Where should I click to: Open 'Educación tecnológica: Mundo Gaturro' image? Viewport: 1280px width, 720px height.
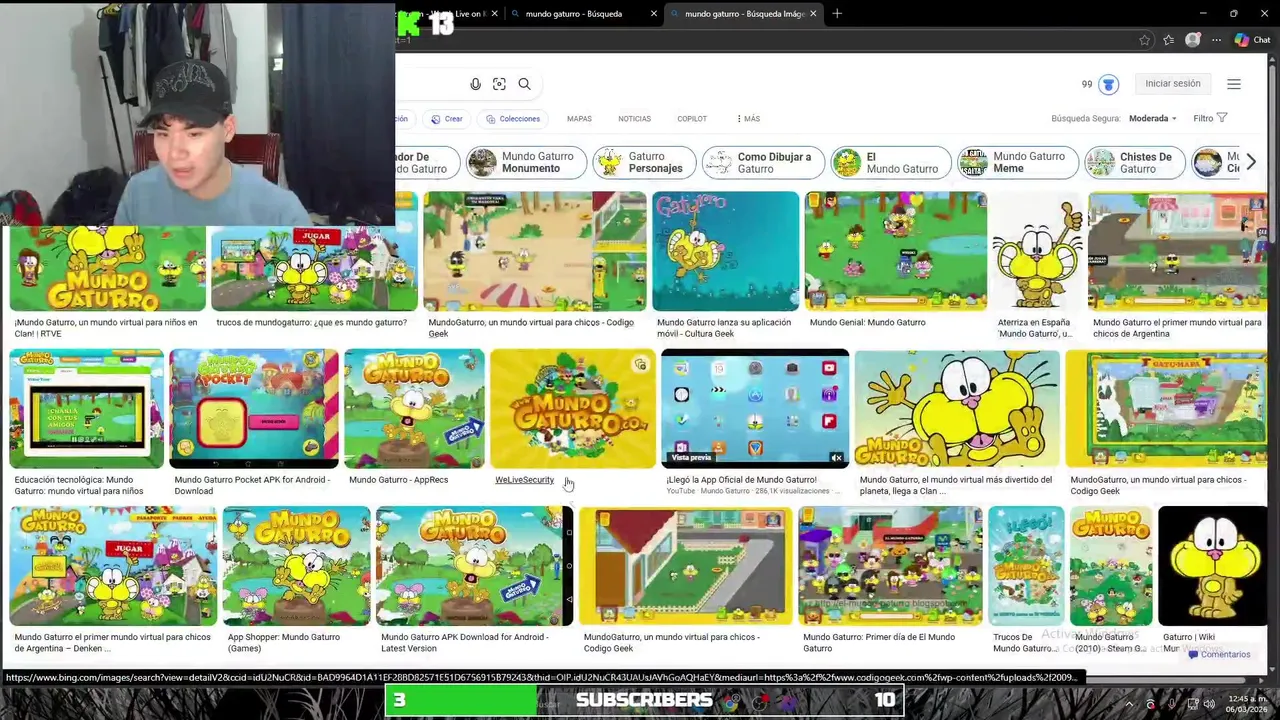(x=87, y=409)
